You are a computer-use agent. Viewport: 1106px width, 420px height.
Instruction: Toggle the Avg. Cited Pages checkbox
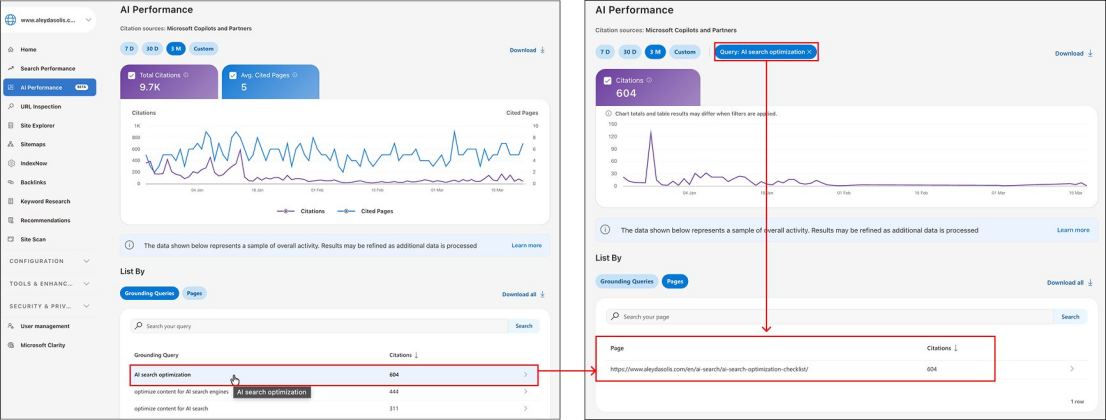pyautogui.click(x=233, y=75)
